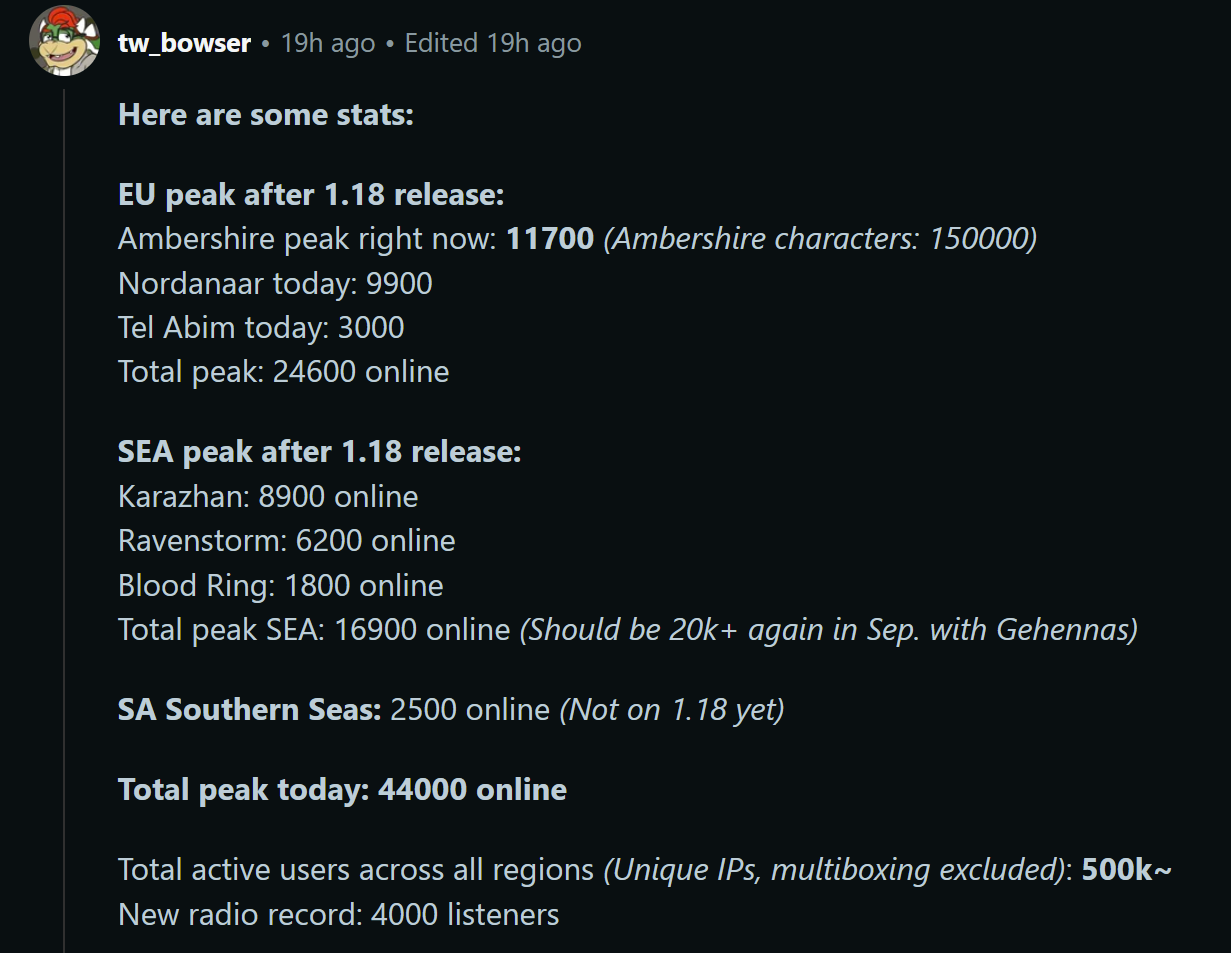Screen dimensions: 1231x953
Task: Click the 'New radio record: 4000 listeners' line
Action: pos(338,914)
